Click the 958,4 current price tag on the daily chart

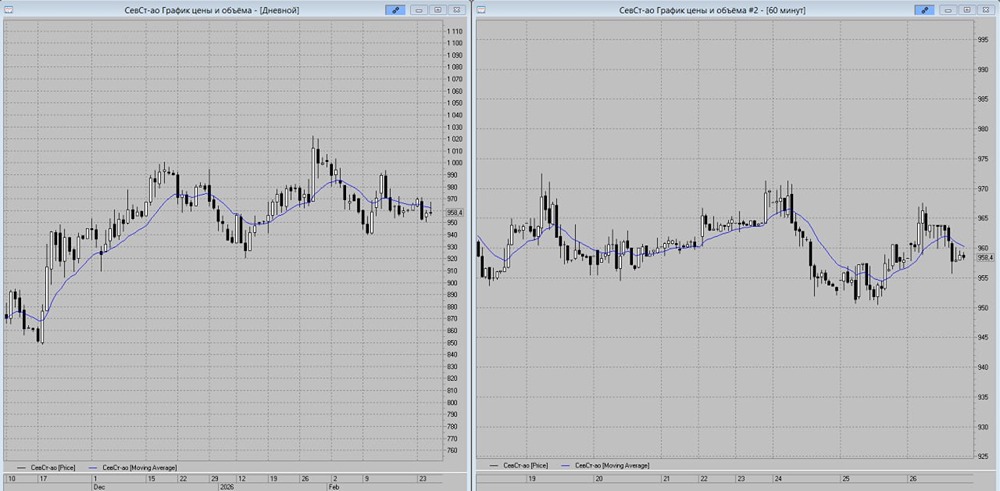(456, 213)
